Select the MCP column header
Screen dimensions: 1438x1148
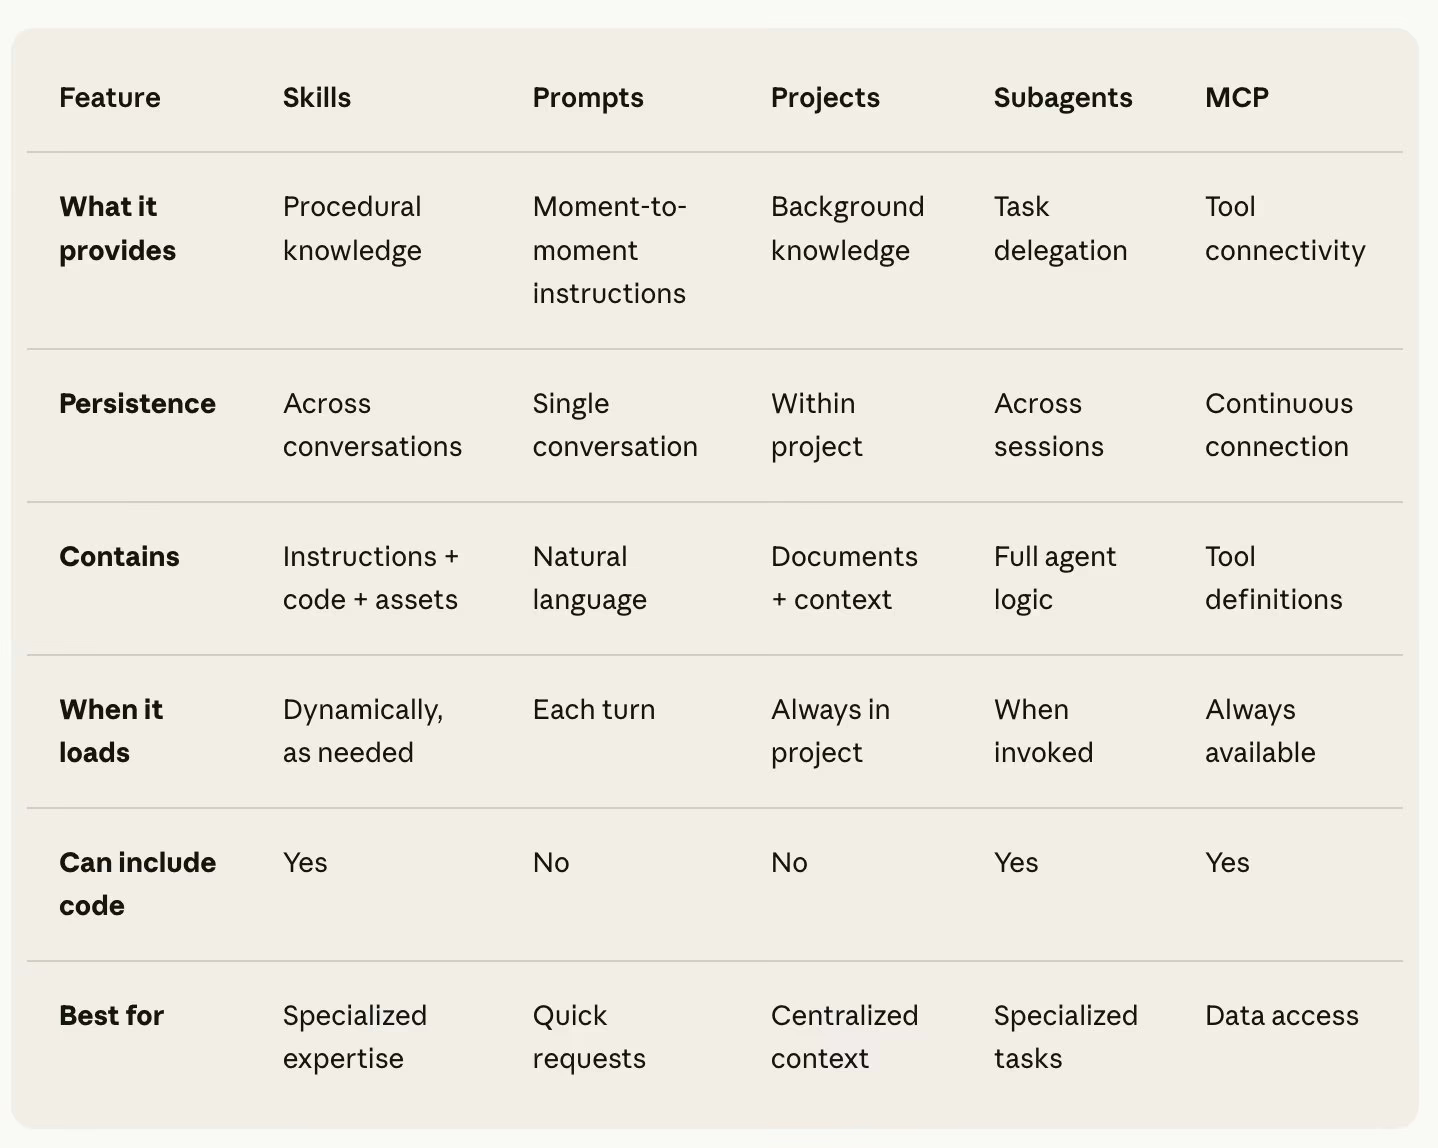point(1236,98)
